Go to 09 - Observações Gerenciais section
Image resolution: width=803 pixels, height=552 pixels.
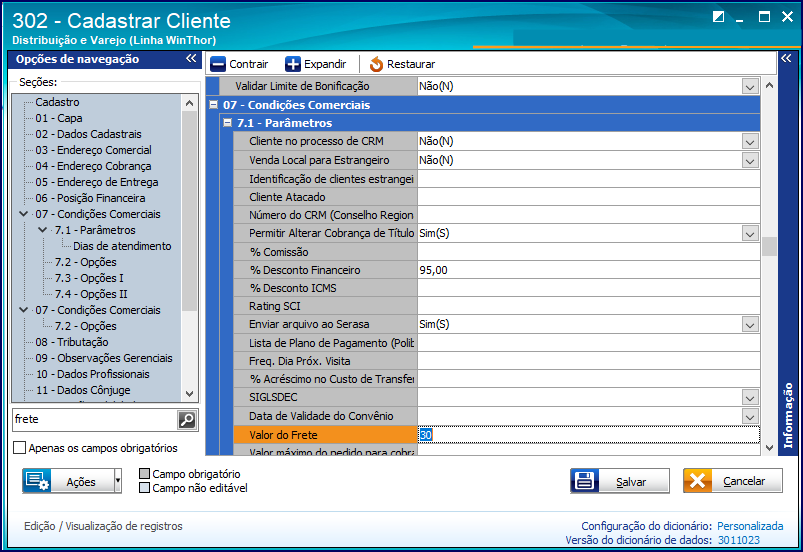104,358
